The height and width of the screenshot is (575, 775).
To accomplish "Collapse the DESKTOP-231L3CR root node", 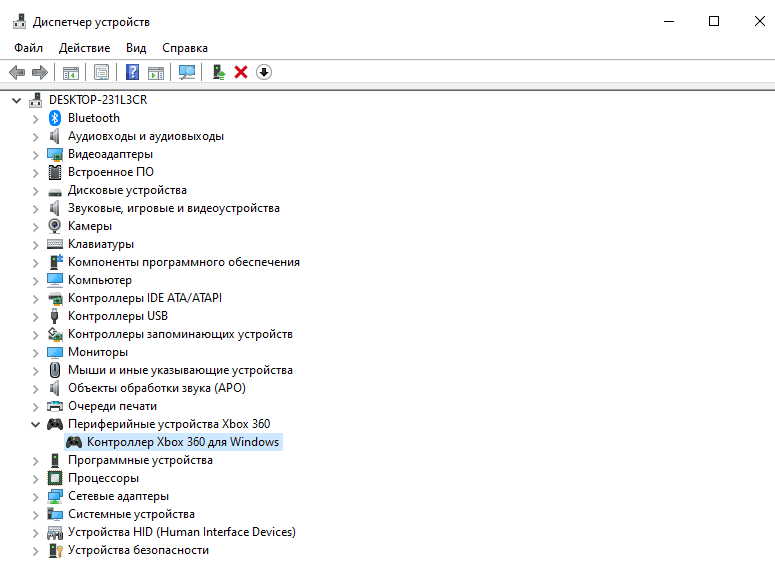I will 16,100.
